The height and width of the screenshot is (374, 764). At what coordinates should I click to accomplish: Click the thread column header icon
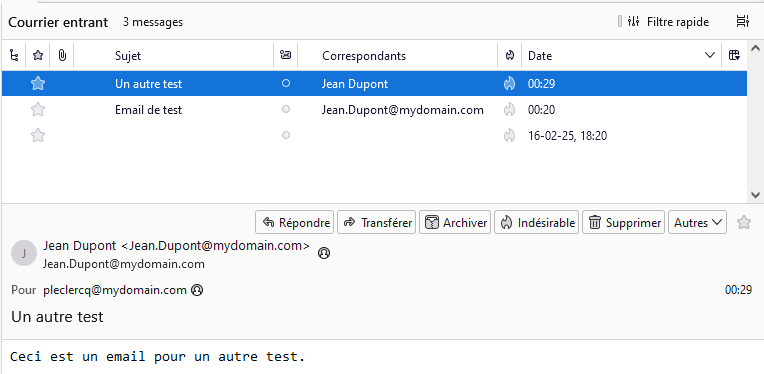click(x=14, y=56)
